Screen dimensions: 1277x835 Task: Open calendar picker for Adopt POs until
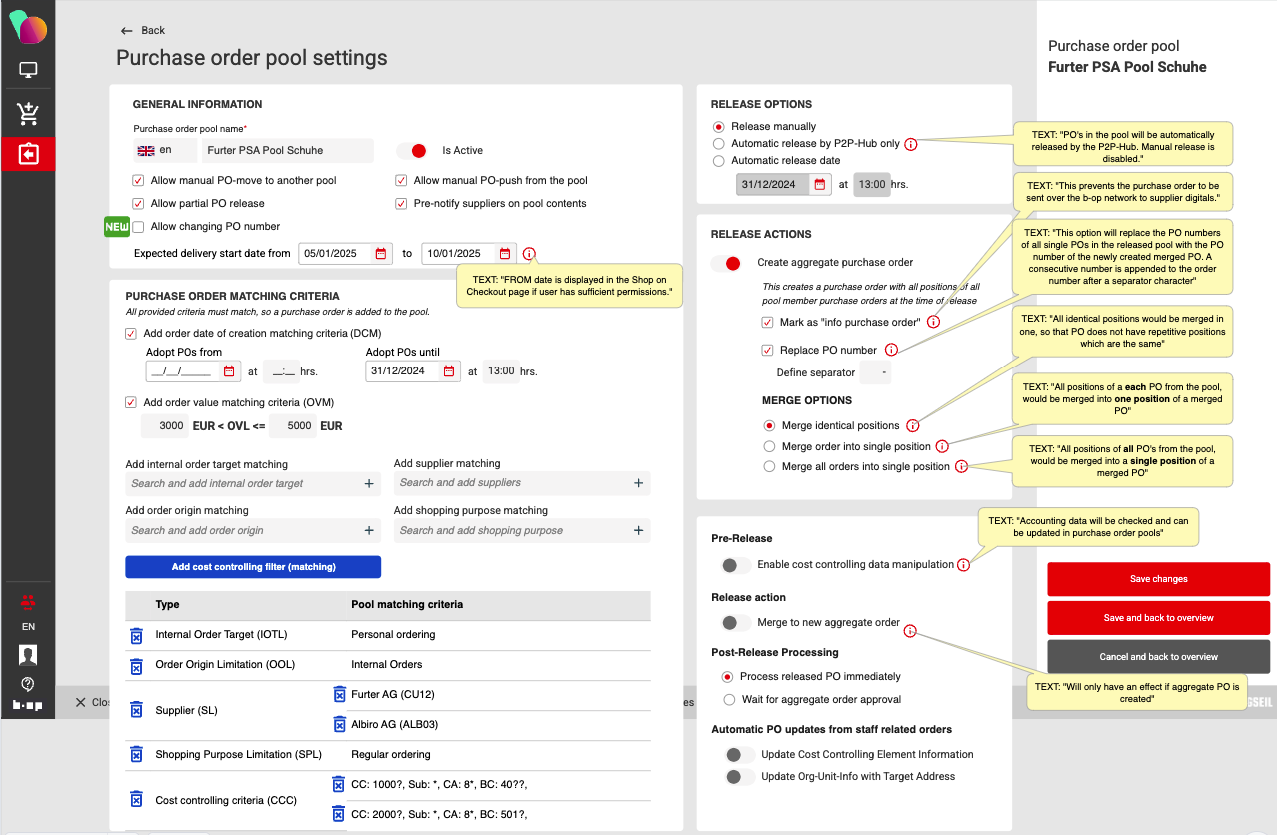(x=452, y=371)
